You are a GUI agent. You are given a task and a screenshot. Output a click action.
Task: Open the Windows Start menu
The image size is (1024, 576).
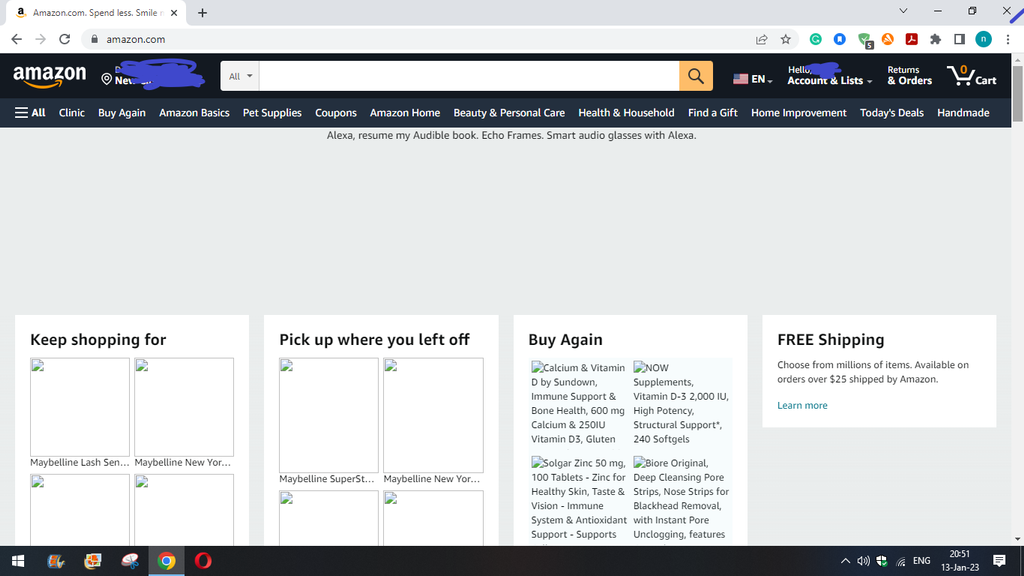18,561
